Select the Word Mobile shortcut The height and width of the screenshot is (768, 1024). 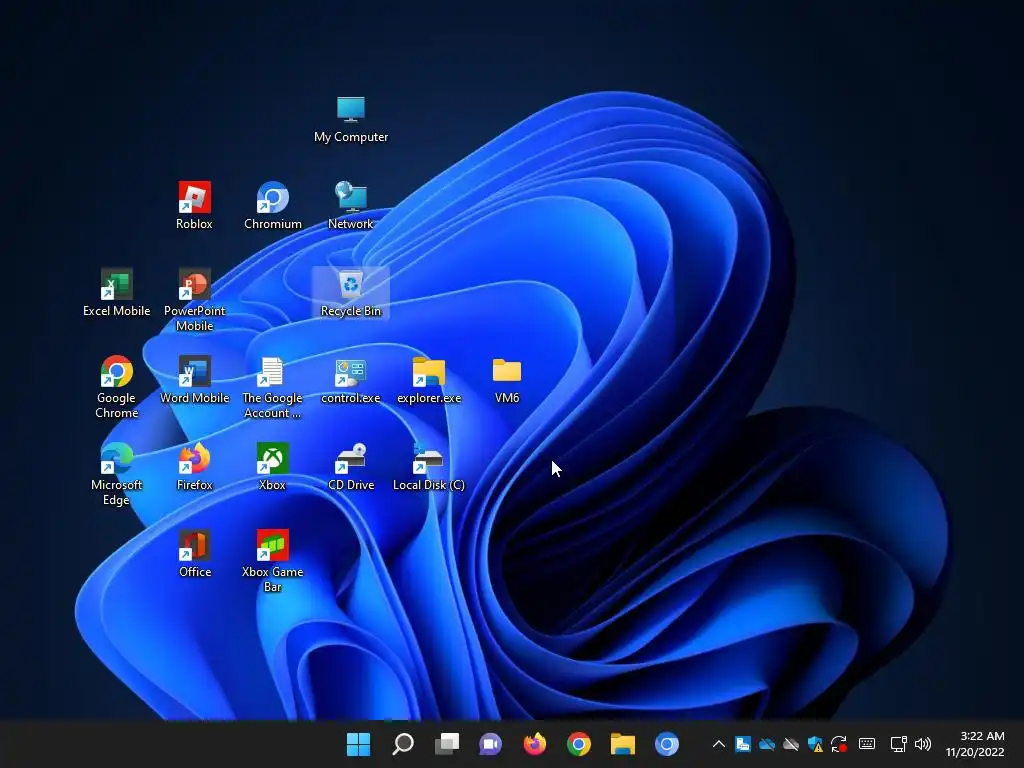click(194, 380)
